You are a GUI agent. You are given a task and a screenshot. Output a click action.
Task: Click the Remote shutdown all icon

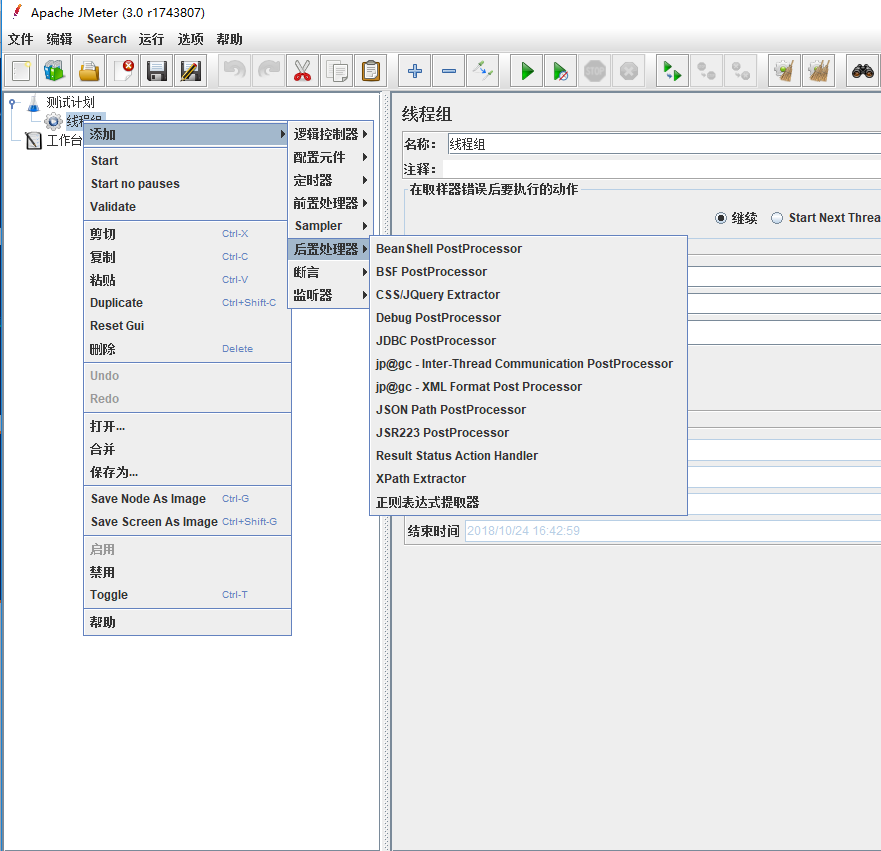coord(740,71)
